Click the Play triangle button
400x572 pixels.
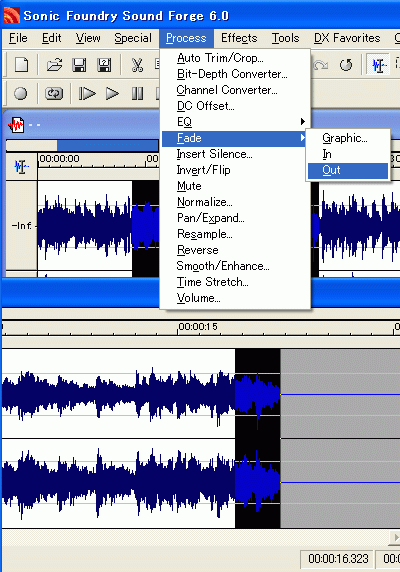click(112, 93)
